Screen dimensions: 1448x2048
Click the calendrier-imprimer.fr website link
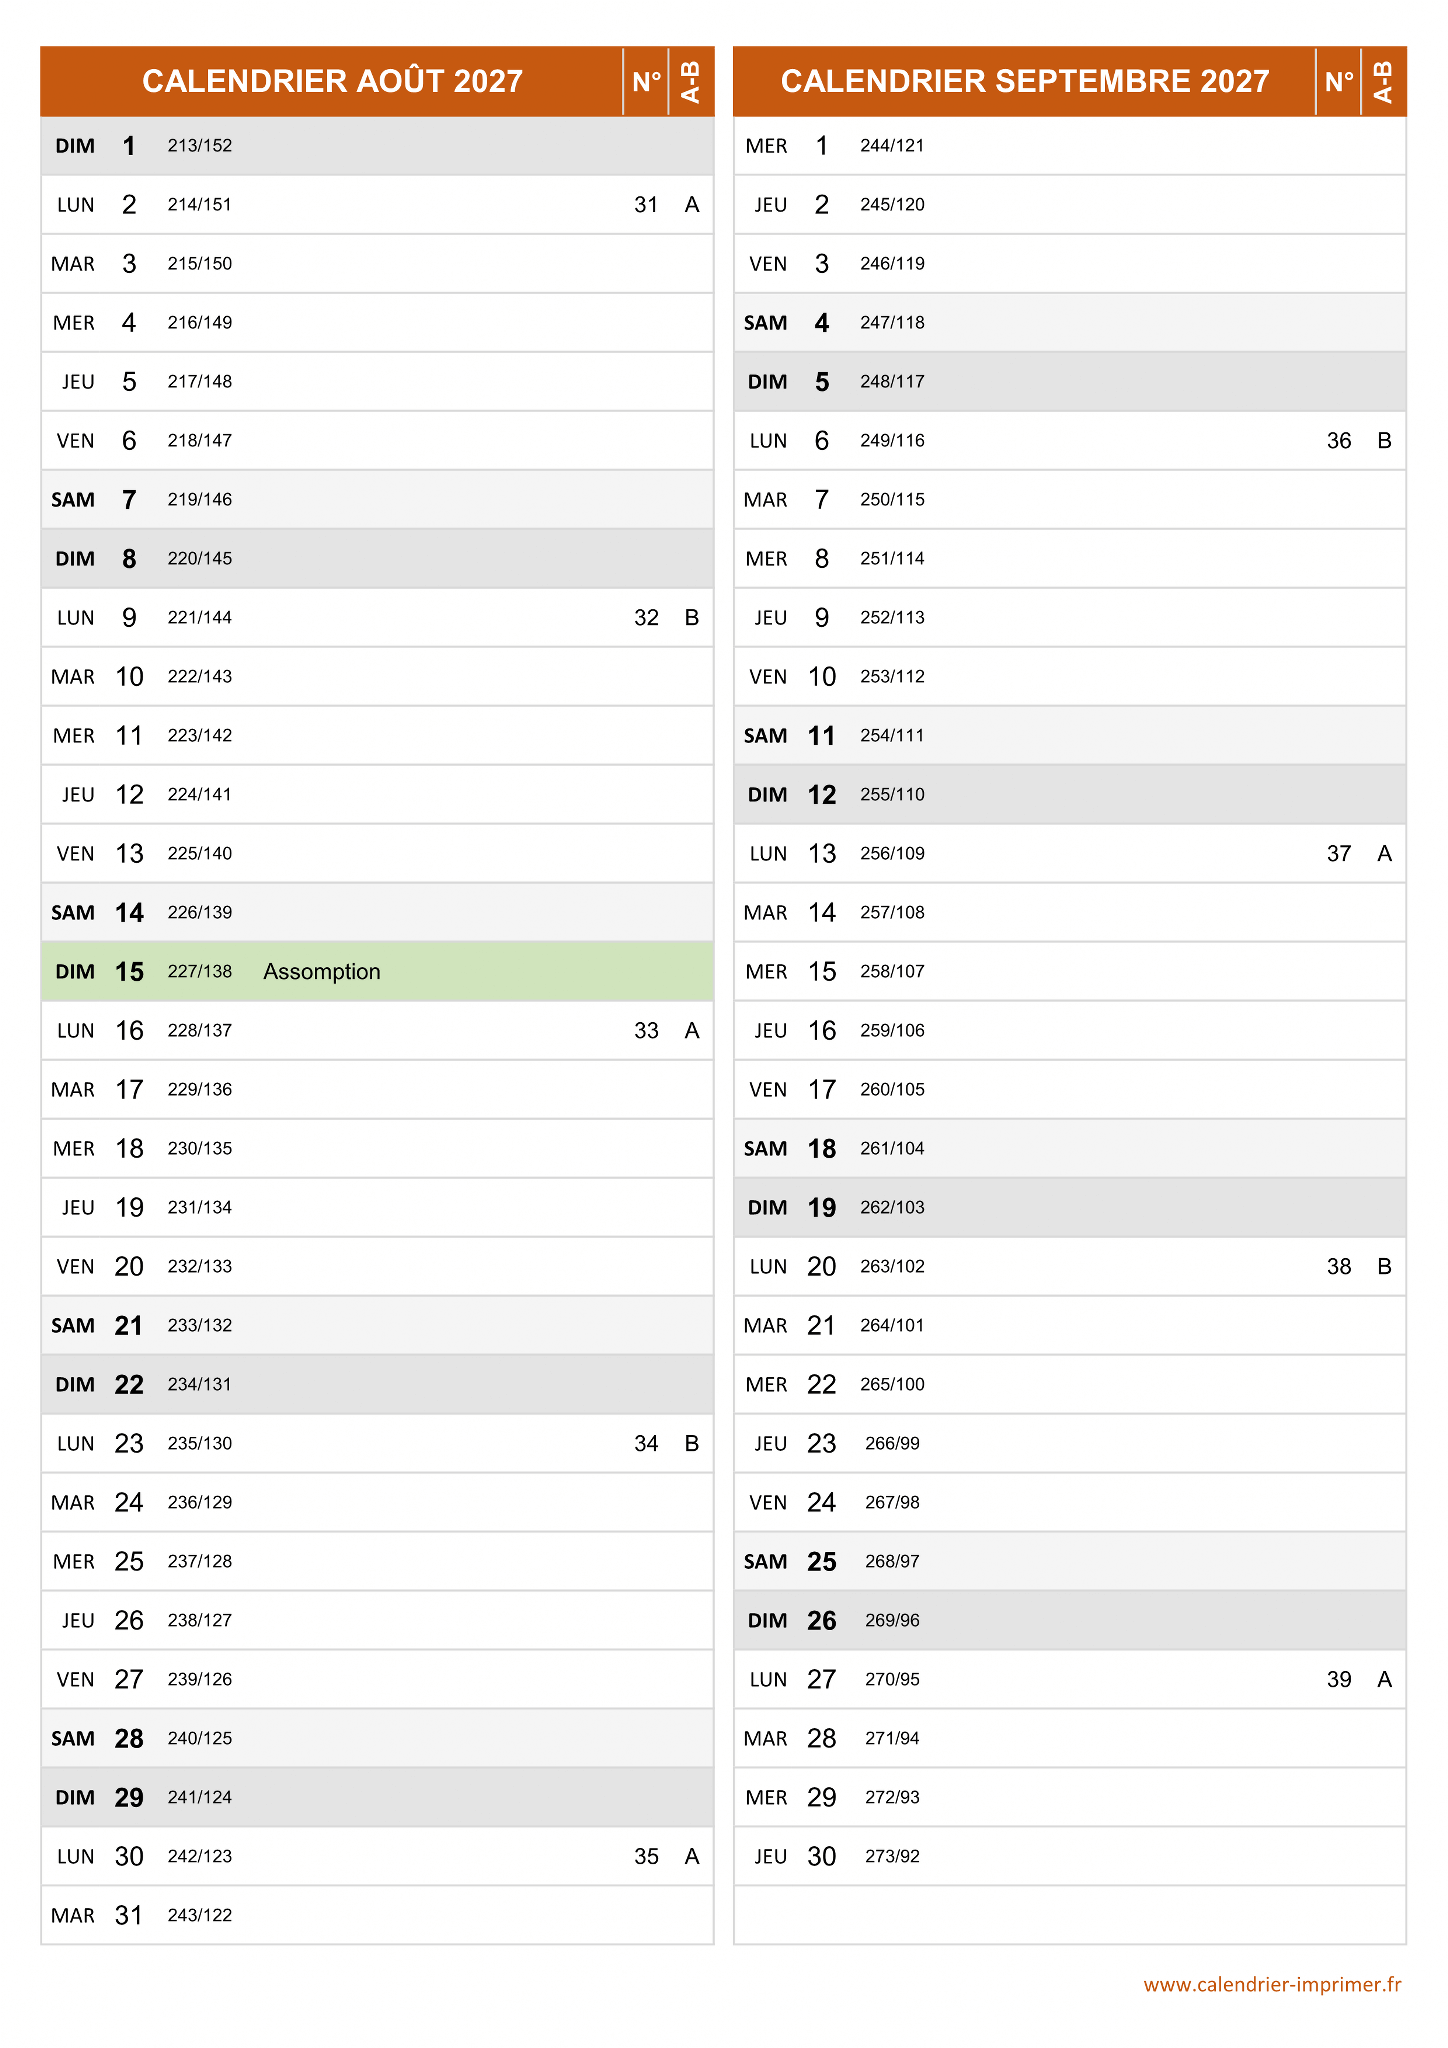tap(1271, 1985)
